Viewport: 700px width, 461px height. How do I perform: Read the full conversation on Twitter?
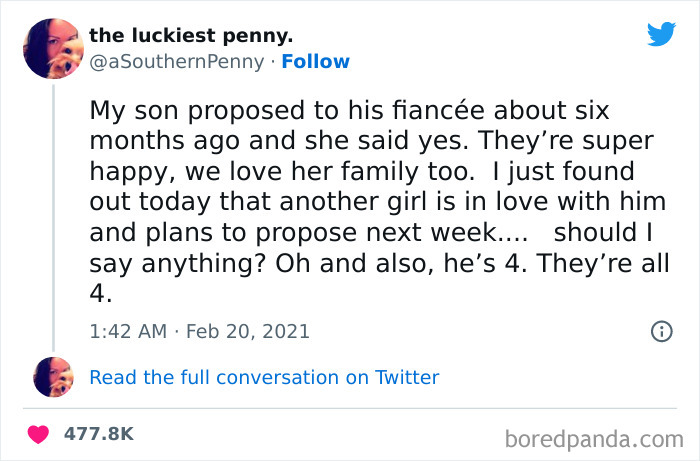264,377
